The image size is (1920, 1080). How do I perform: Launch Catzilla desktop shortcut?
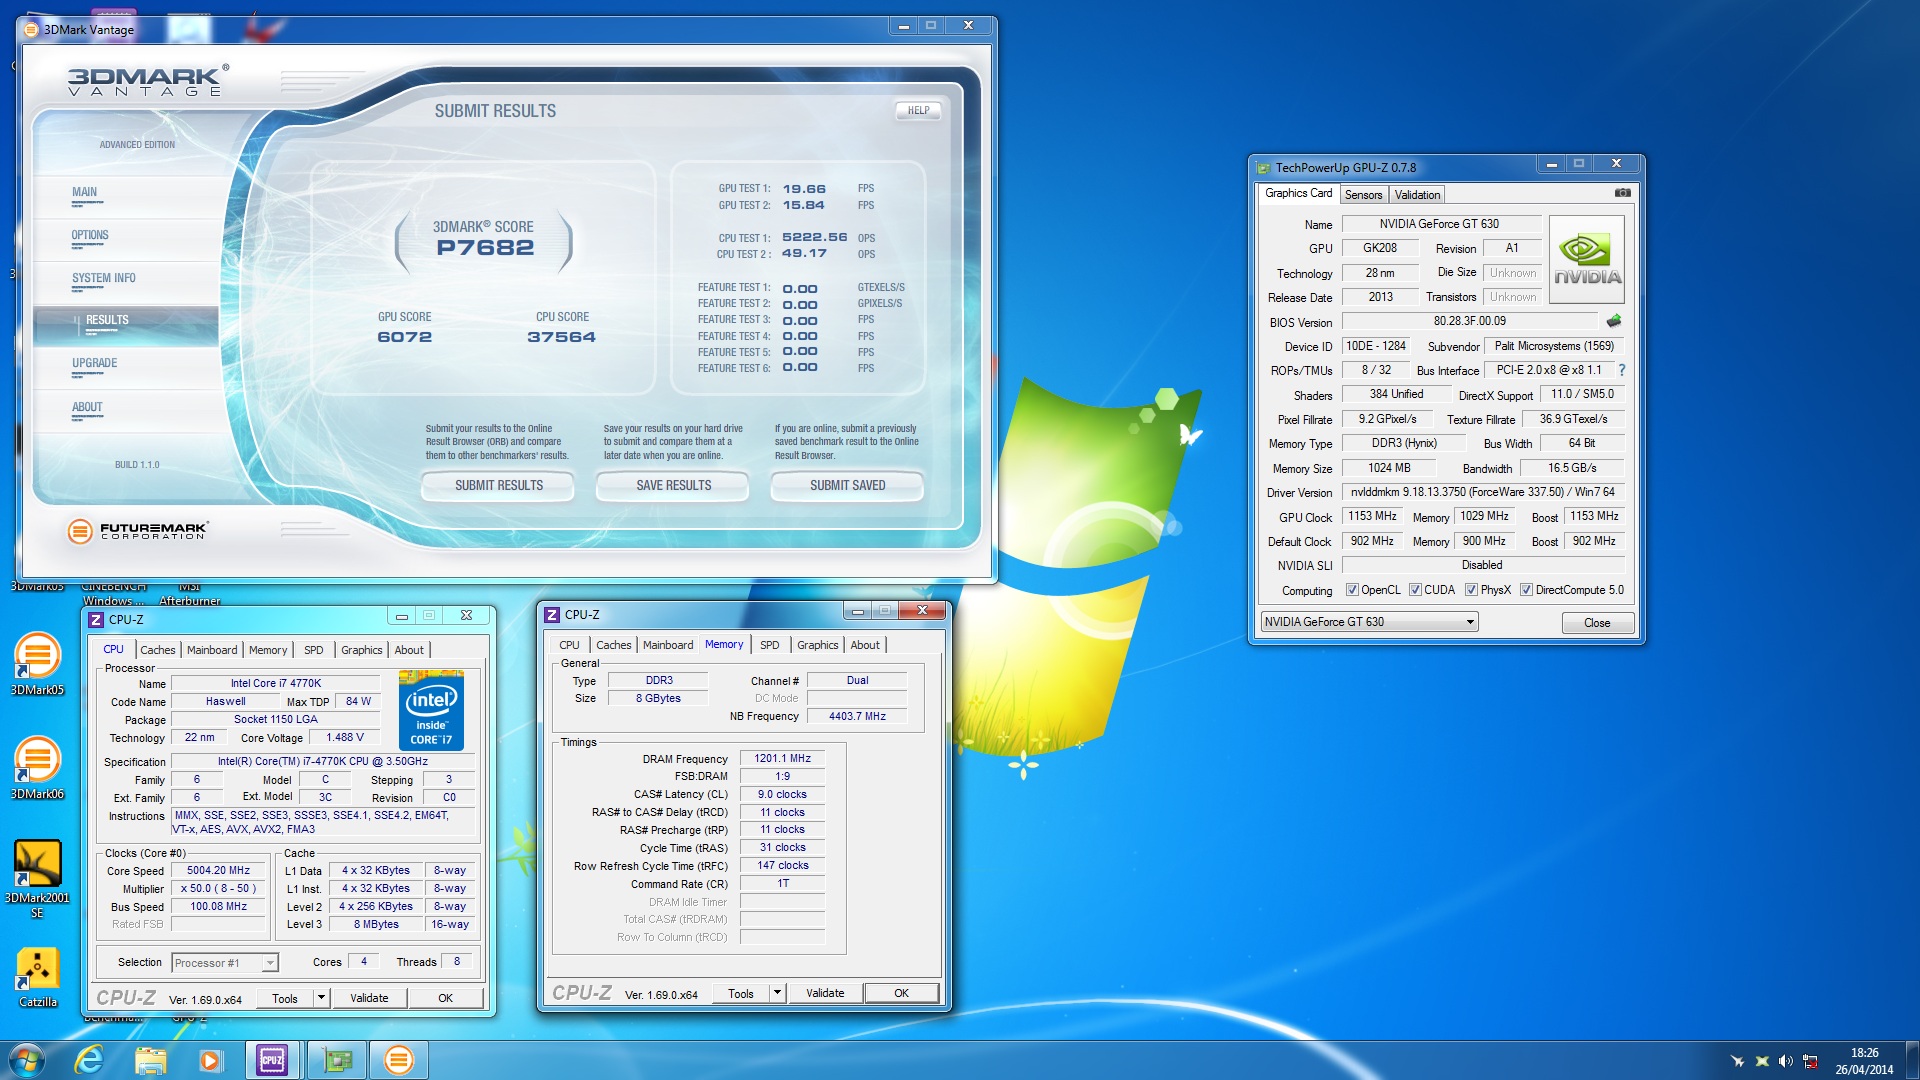tap(37, 977)
